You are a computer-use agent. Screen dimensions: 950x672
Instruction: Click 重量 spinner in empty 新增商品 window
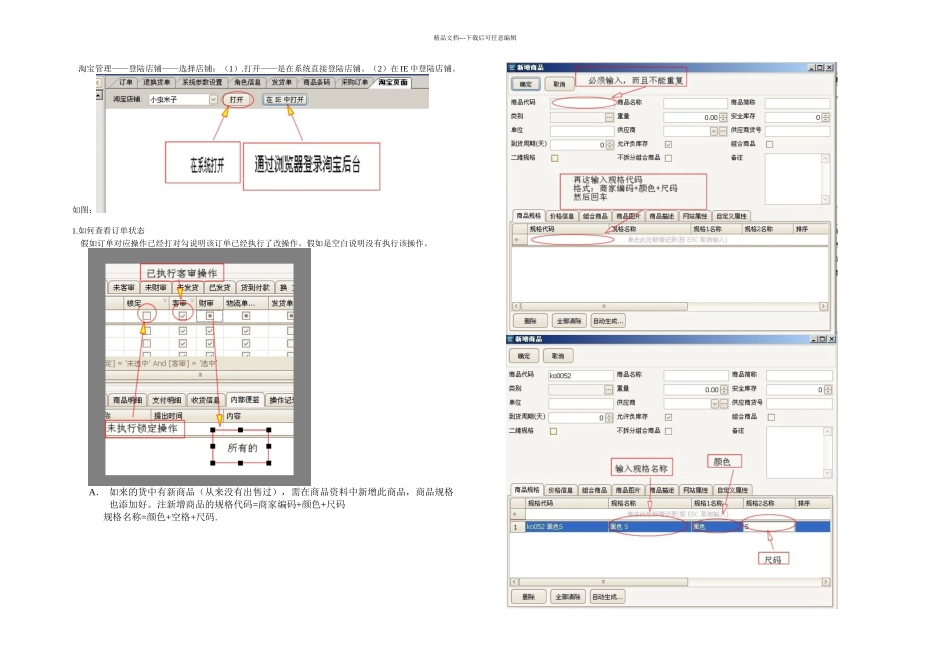723,117
